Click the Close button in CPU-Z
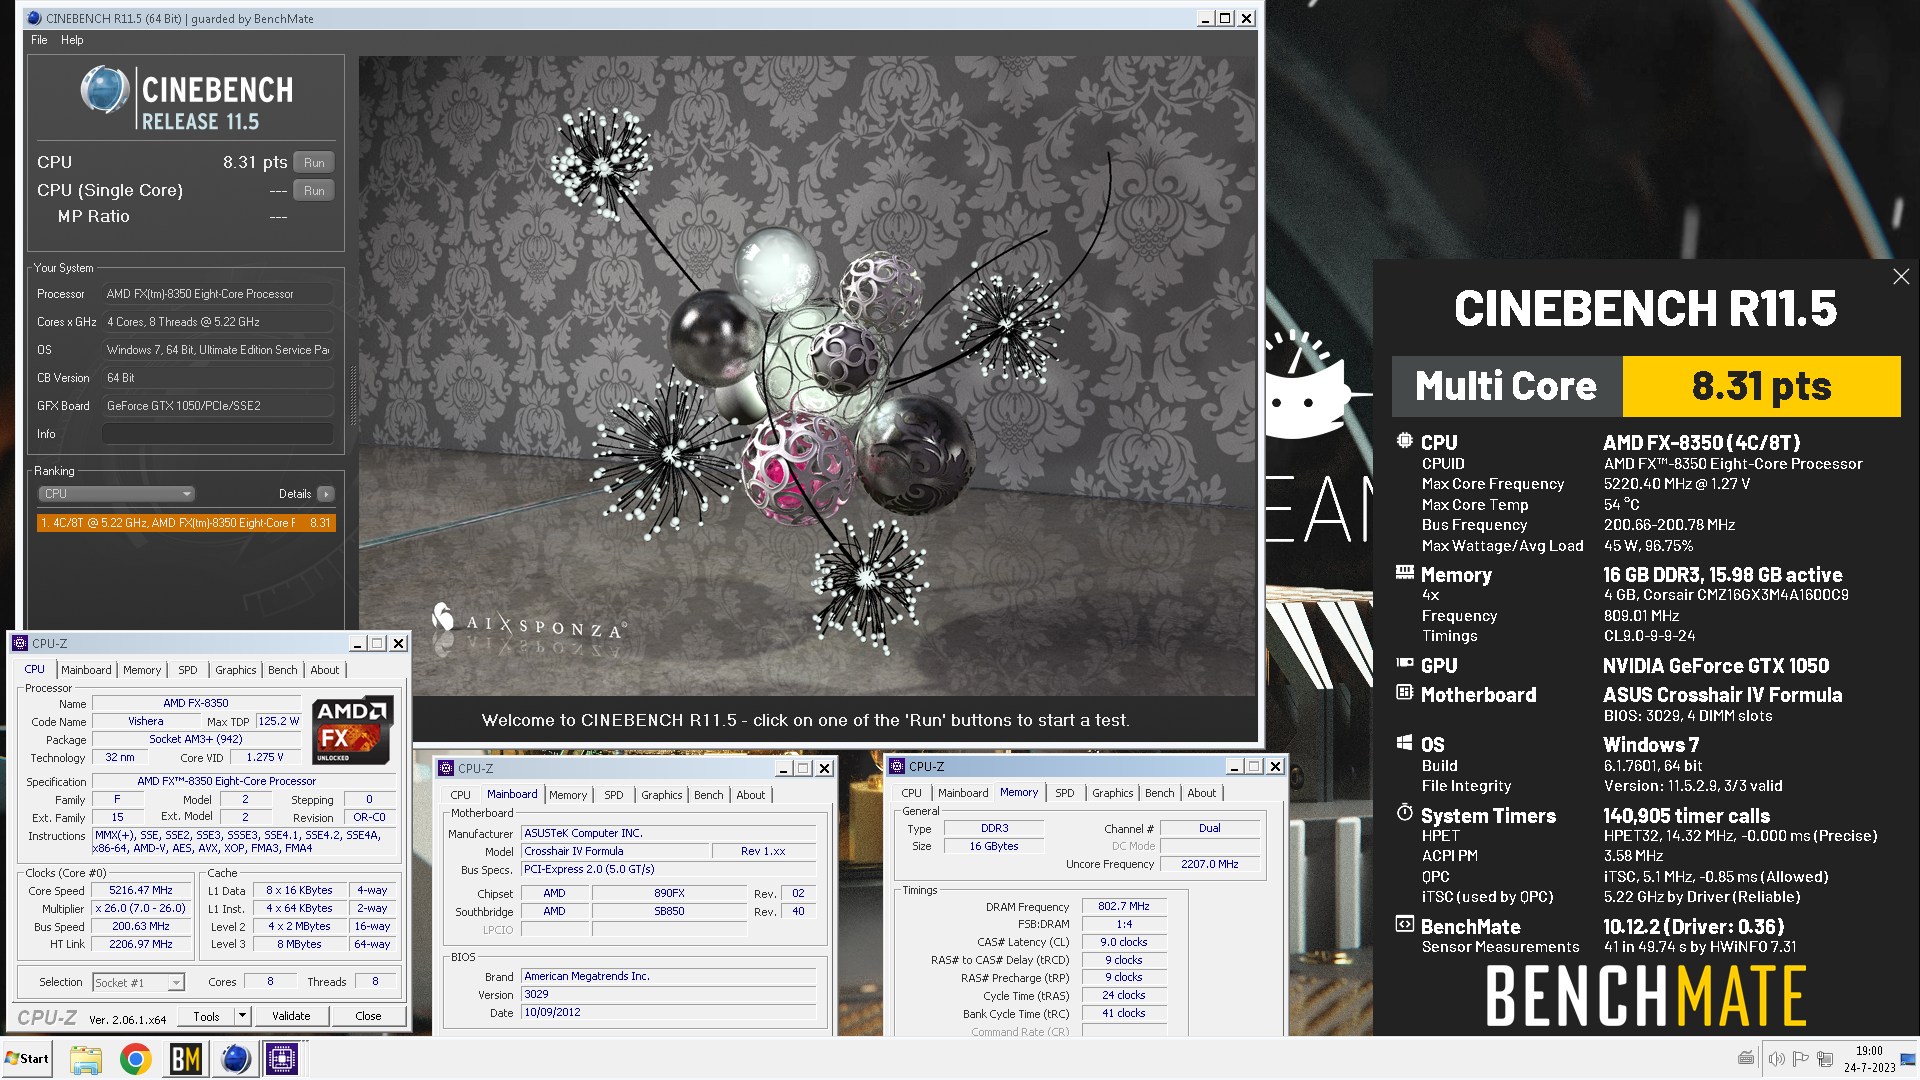1920x1080 pixels. (x=368, y=1016)
